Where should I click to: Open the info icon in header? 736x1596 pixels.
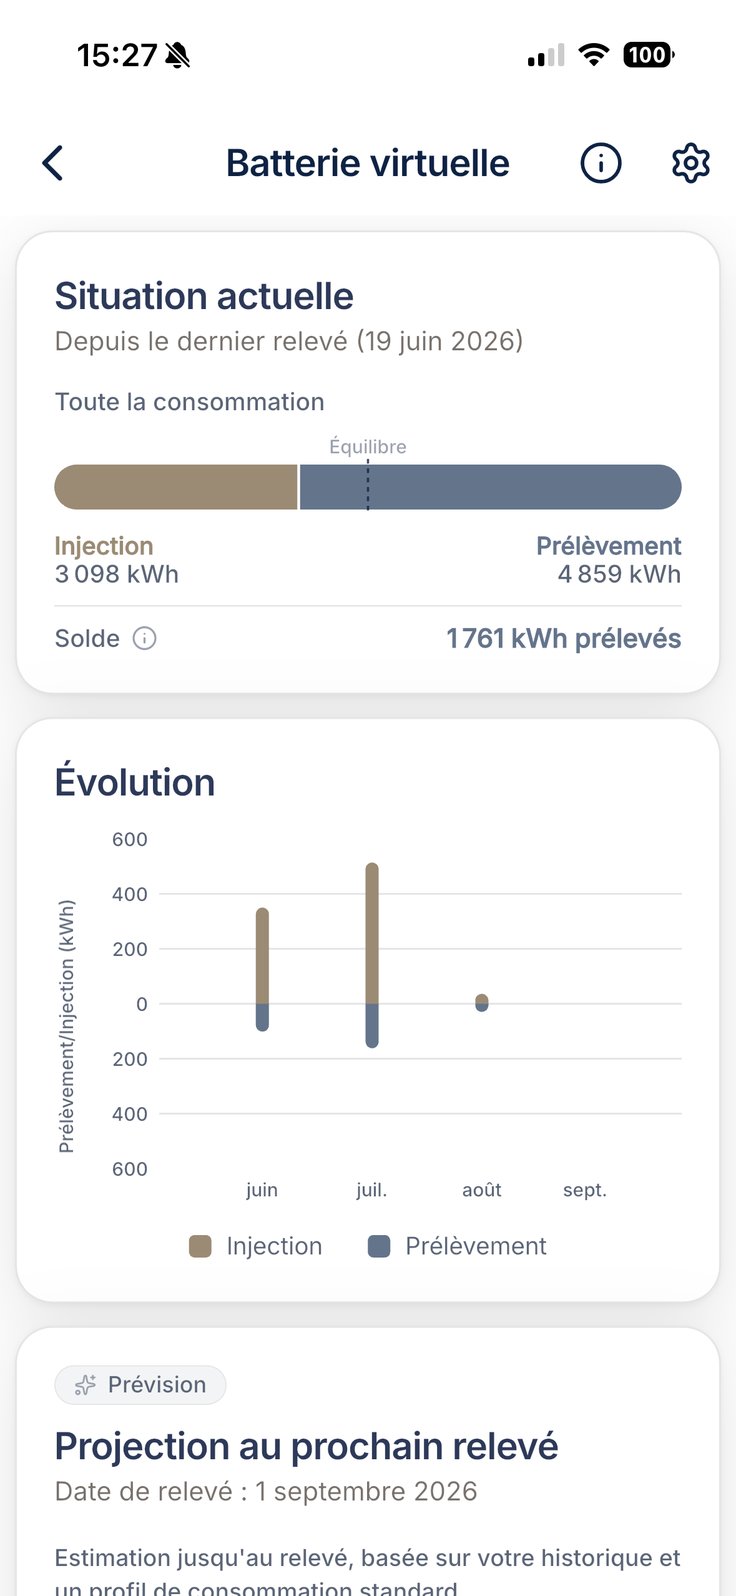tap(601, 163)
